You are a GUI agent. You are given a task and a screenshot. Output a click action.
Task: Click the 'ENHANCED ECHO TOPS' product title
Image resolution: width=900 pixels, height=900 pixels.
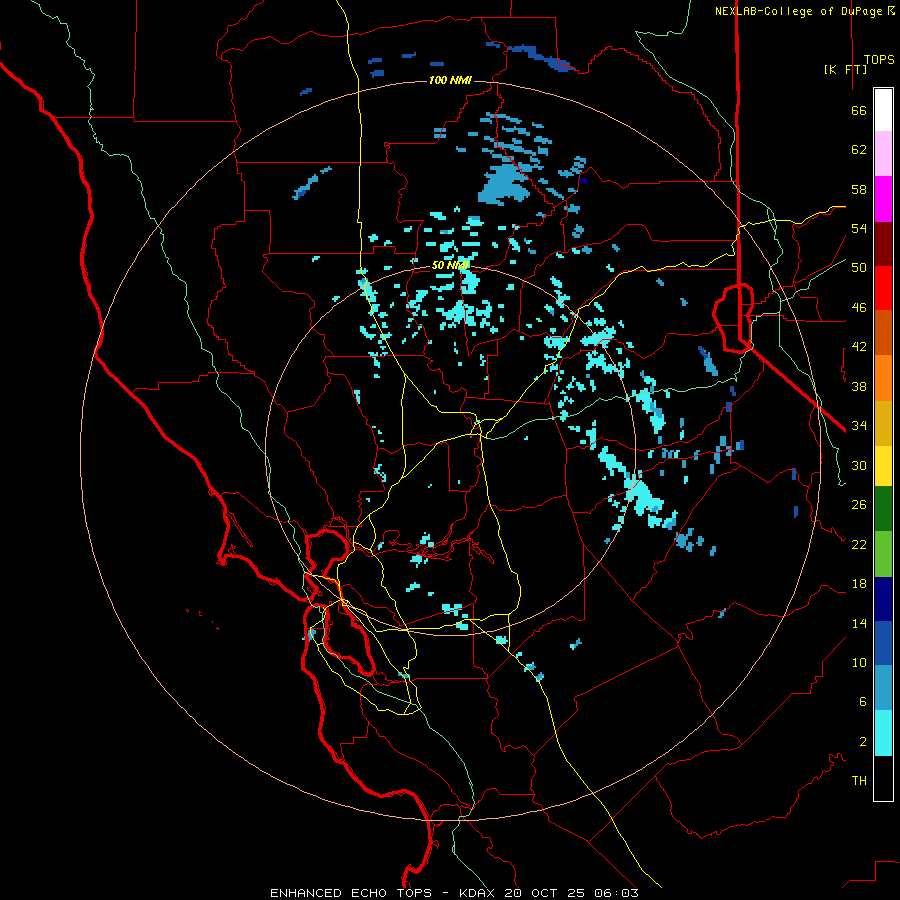click(351, 893)
